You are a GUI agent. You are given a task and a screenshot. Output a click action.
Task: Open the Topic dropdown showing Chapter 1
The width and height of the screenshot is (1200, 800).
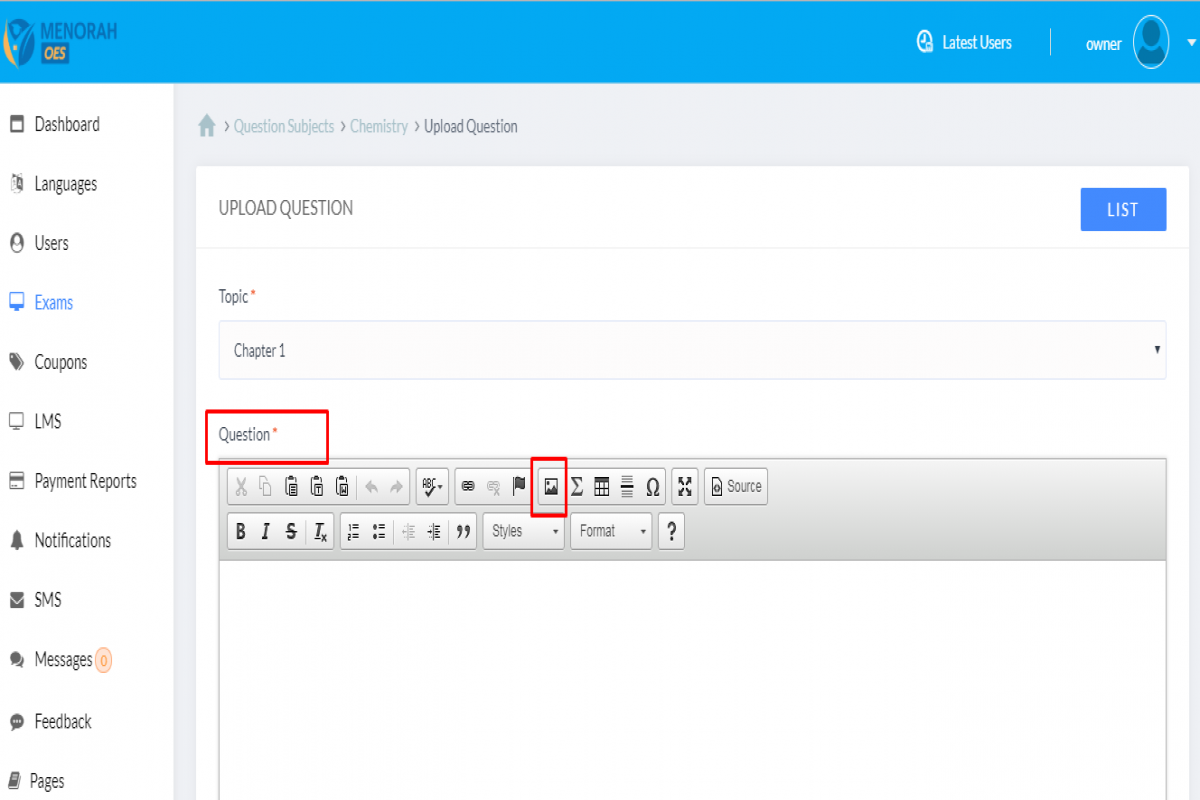coord(692,350)
